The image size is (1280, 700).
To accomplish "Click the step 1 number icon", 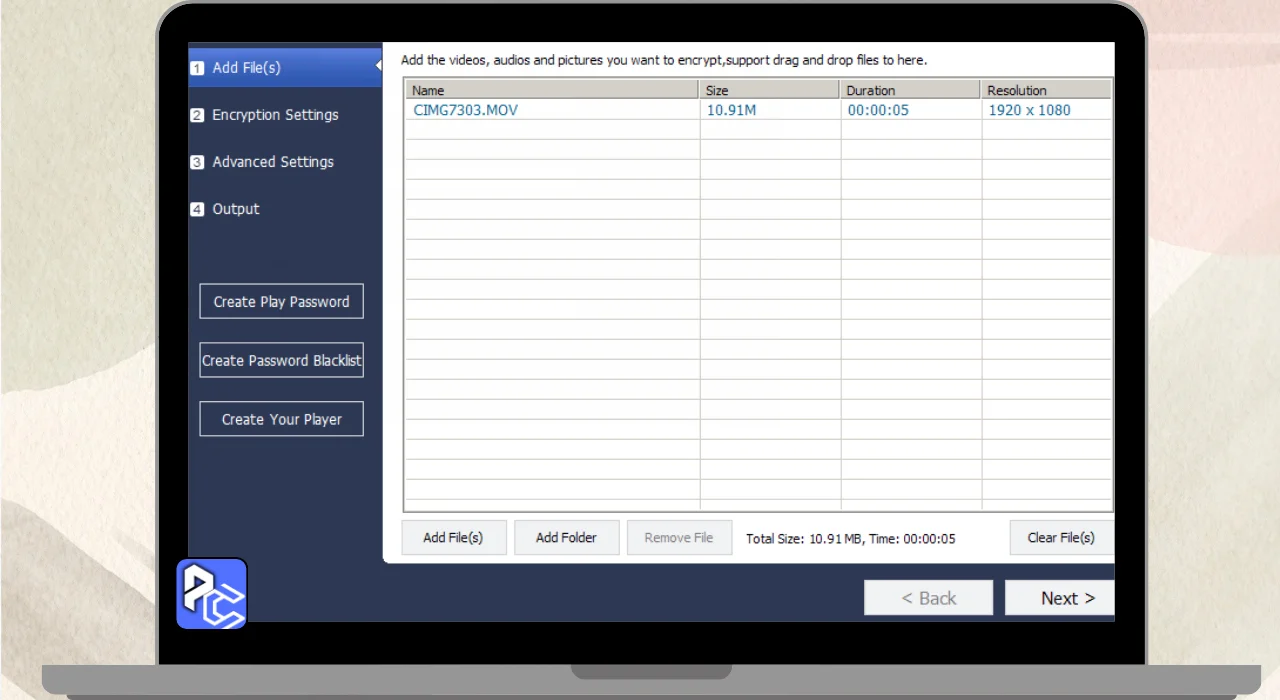I will tap(197, 68).
